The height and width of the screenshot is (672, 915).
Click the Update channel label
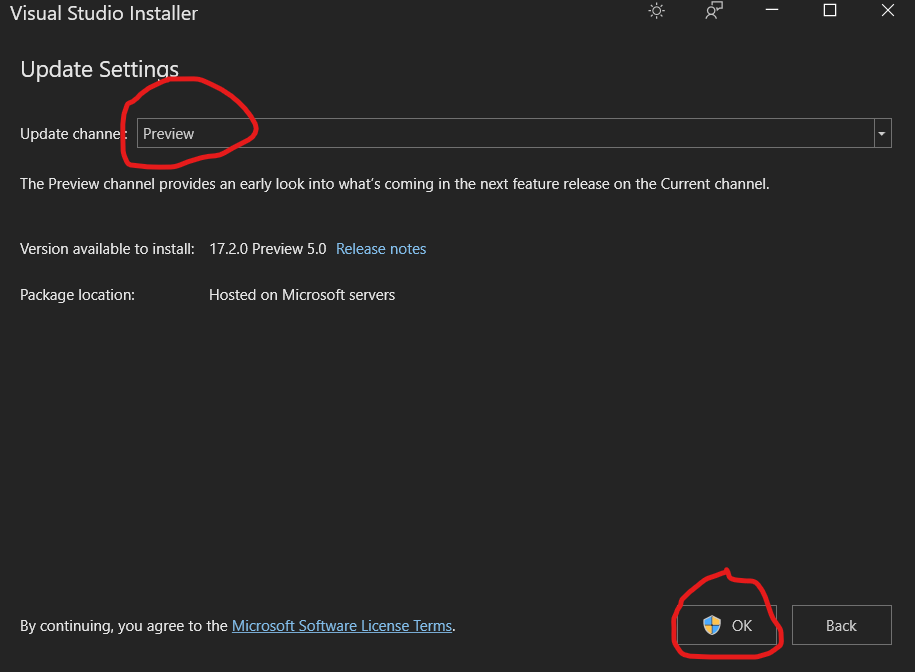pyautogui.click(x=72, y=134)
